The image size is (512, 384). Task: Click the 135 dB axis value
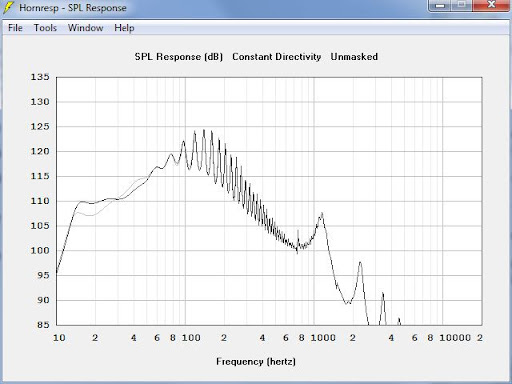tap(40, 77)
